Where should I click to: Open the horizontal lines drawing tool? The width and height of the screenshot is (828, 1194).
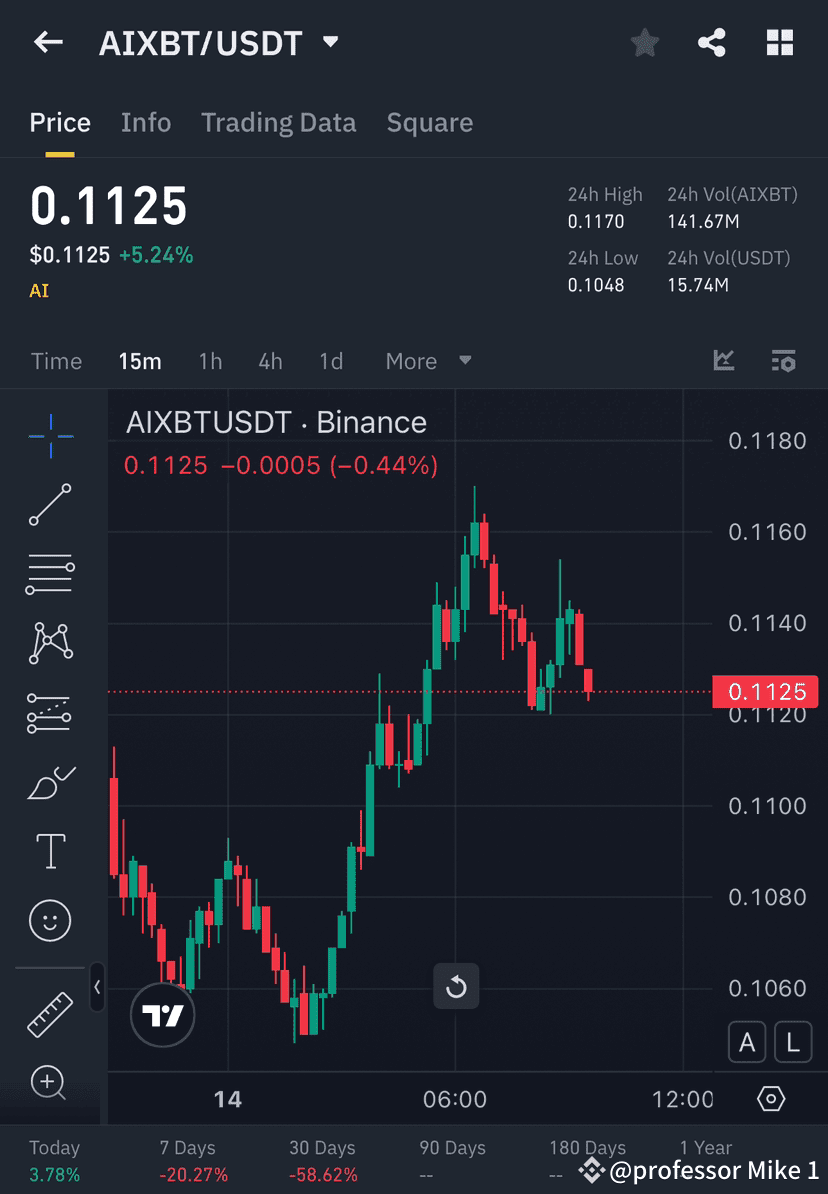pyautogui.click(x=50, y=574)
